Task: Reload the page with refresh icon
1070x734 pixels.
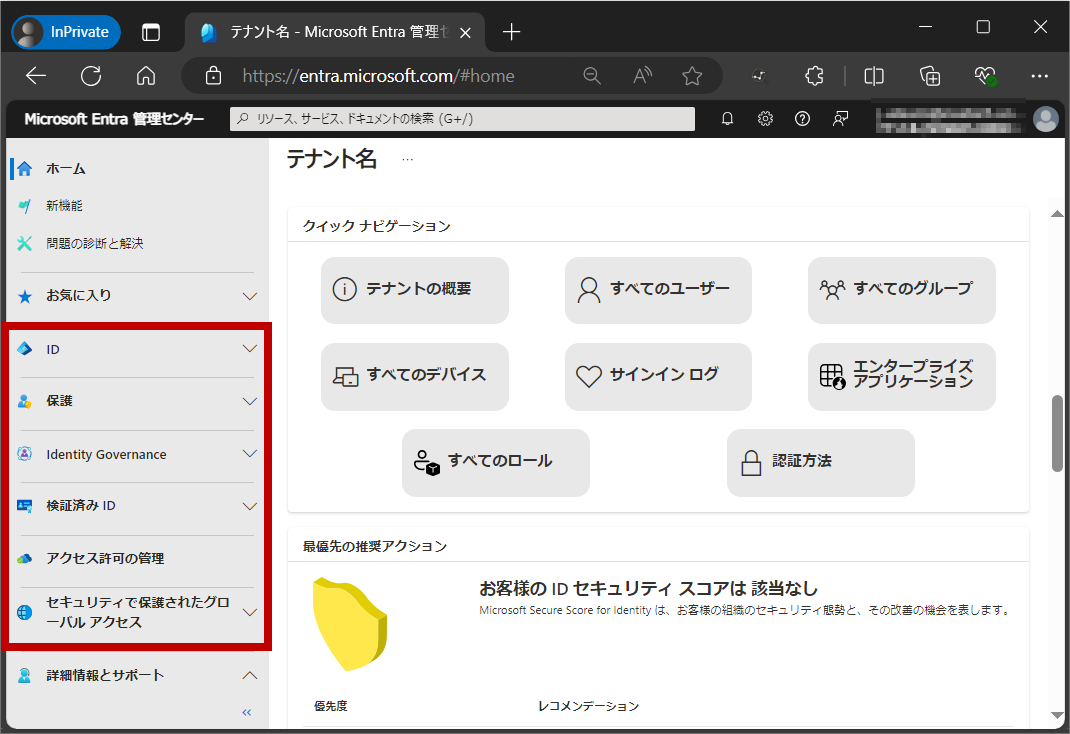Action: click(x=91, y=76)
